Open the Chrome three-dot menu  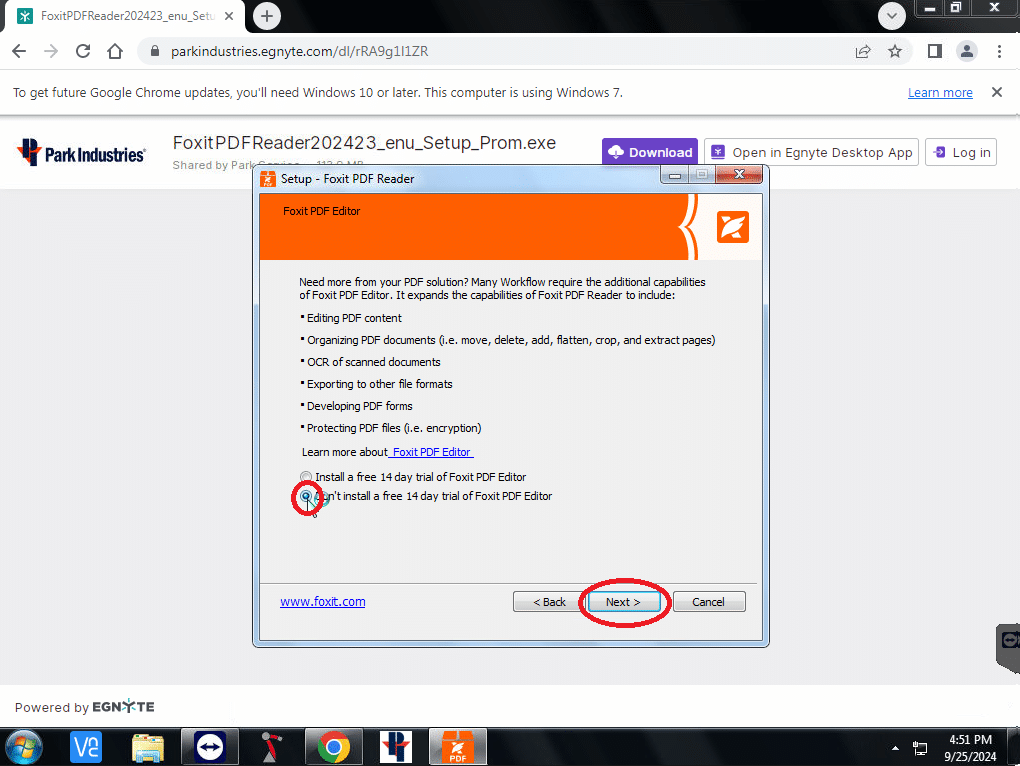pyautogui.click(x=999, y=51)
